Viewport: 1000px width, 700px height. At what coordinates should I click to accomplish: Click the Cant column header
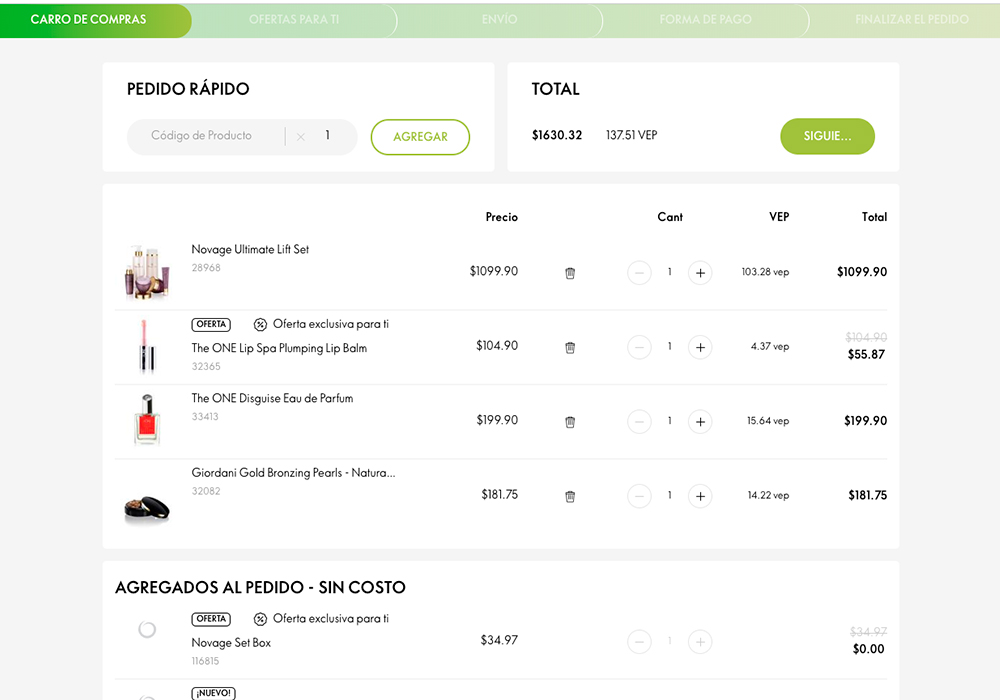pyautogui.click(x=670, y=217)
